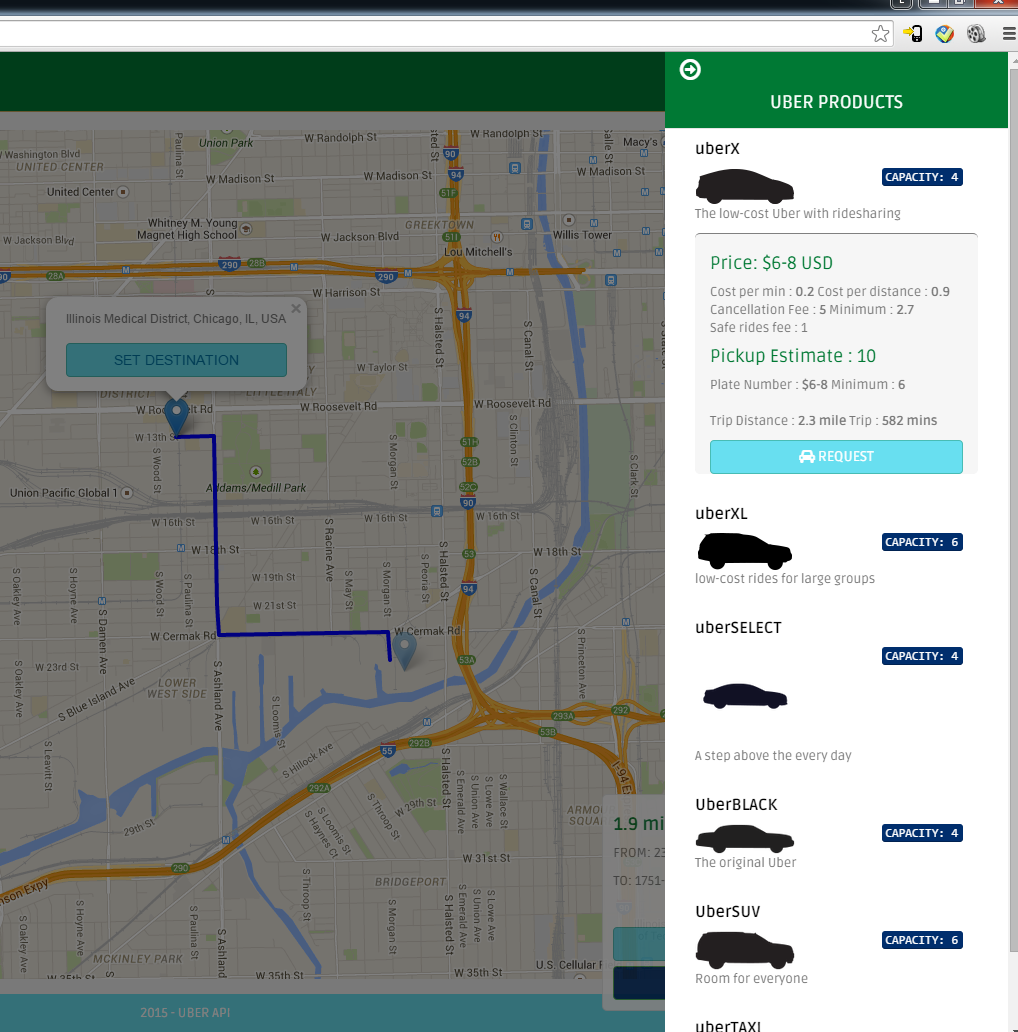The height and width of the screenshot is (1032, 1018).
Task: Select the UberBLACK car image
Action: pos(744,839)
